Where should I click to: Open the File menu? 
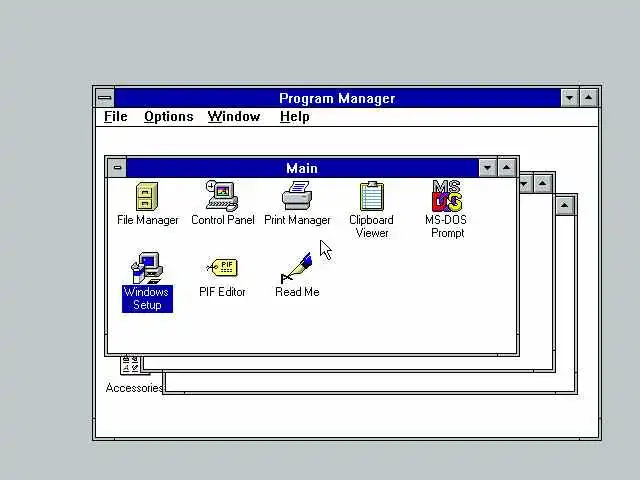116,117
